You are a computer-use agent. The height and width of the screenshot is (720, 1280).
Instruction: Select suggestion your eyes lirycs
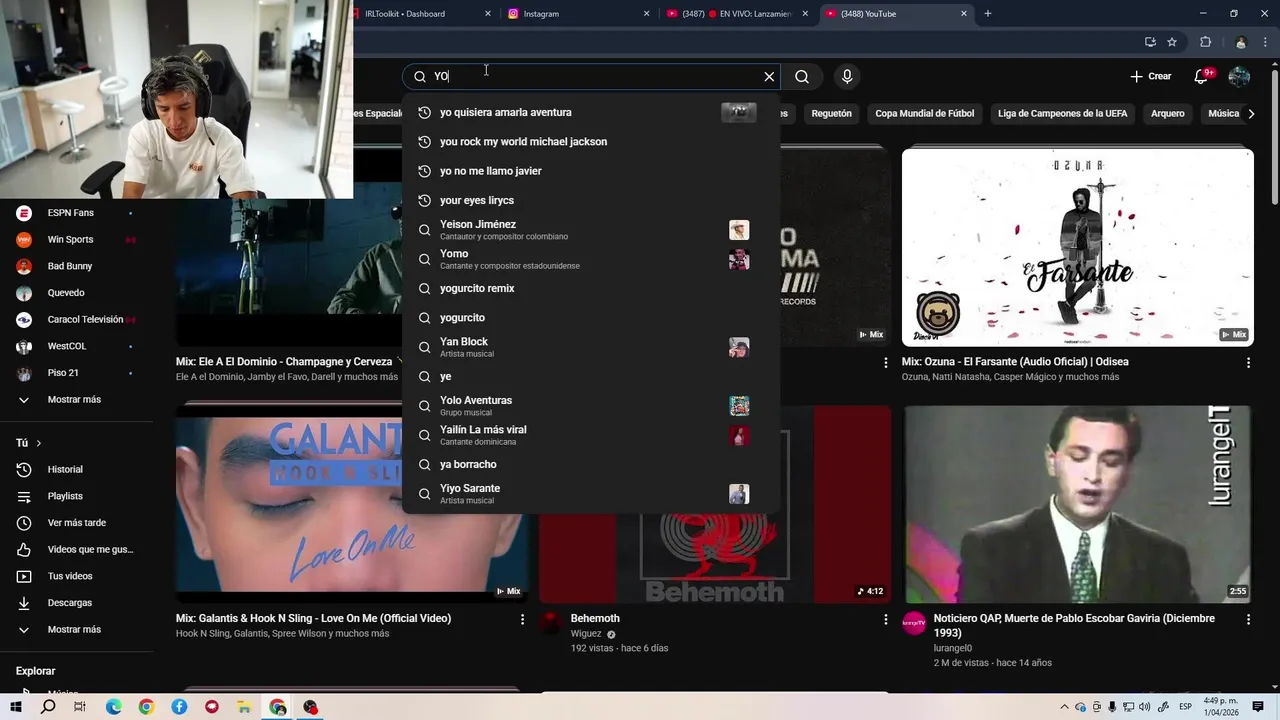590,200
